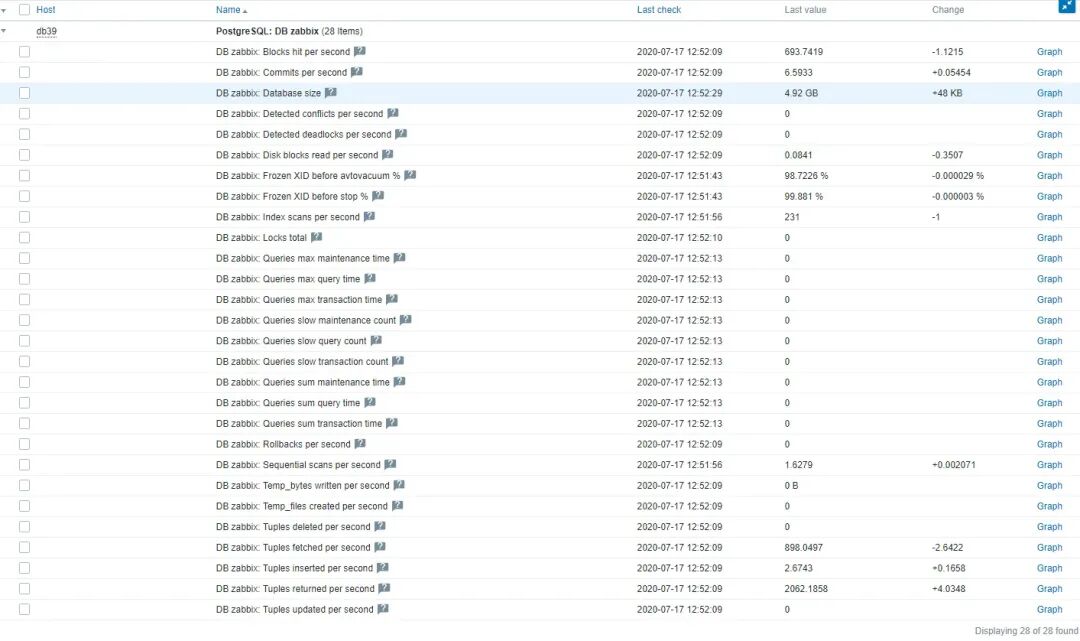The height and width of the screenshot is (641, 1080).
Task: Click the PostgreSQL: DB zabbix group title
Action: [x=267, y=31]
